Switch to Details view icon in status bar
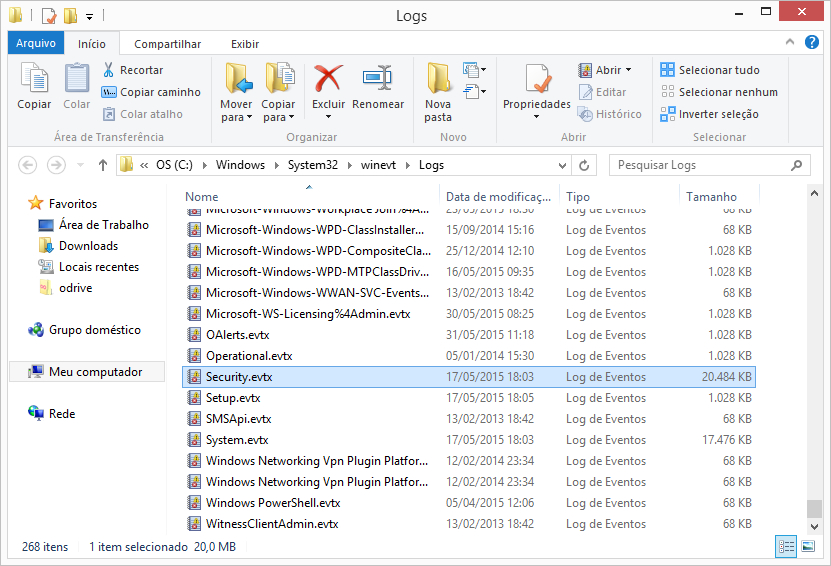 [786, 546]
